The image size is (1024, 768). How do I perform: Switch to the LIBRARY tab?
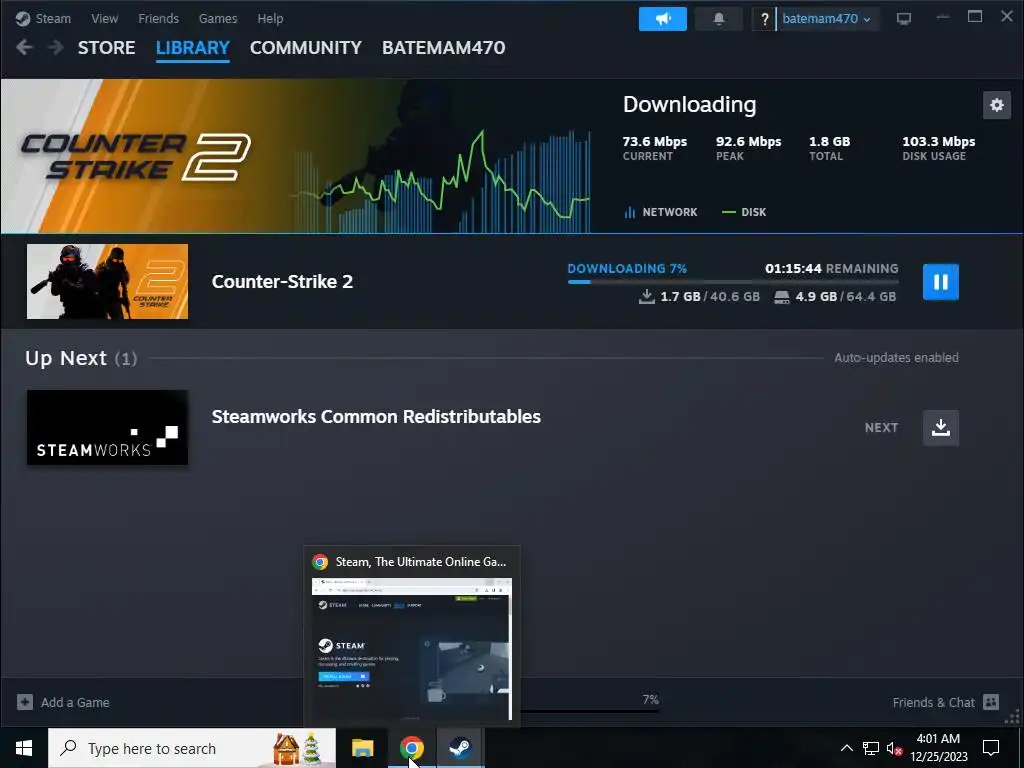point(193,48)
